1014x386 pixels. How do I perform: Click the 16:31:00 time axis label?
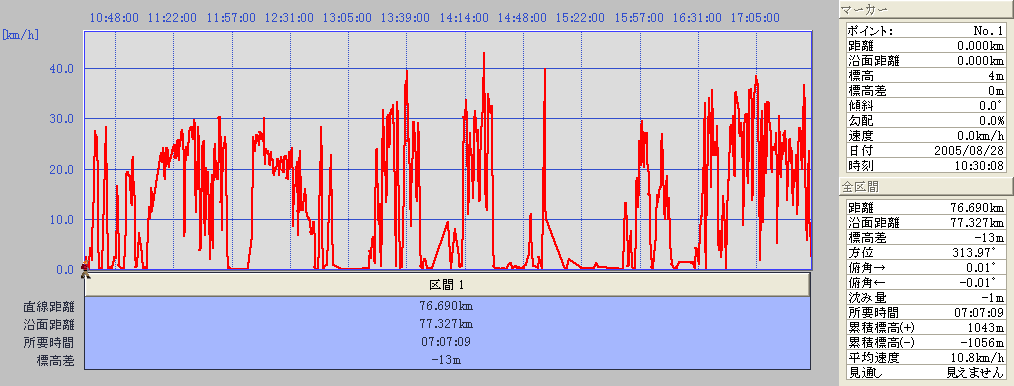tap(698, 18)
